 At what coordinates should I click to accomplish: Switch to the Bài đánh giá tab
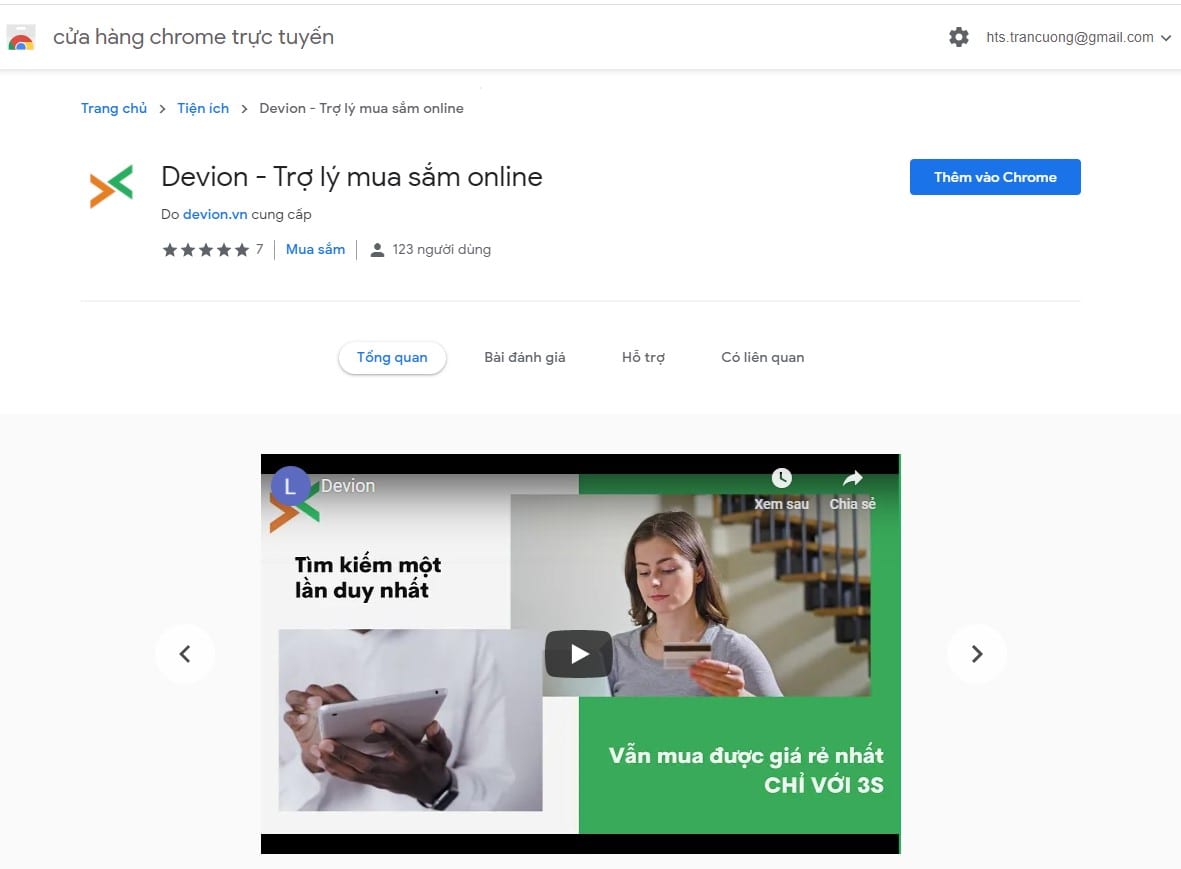[524, 357]
